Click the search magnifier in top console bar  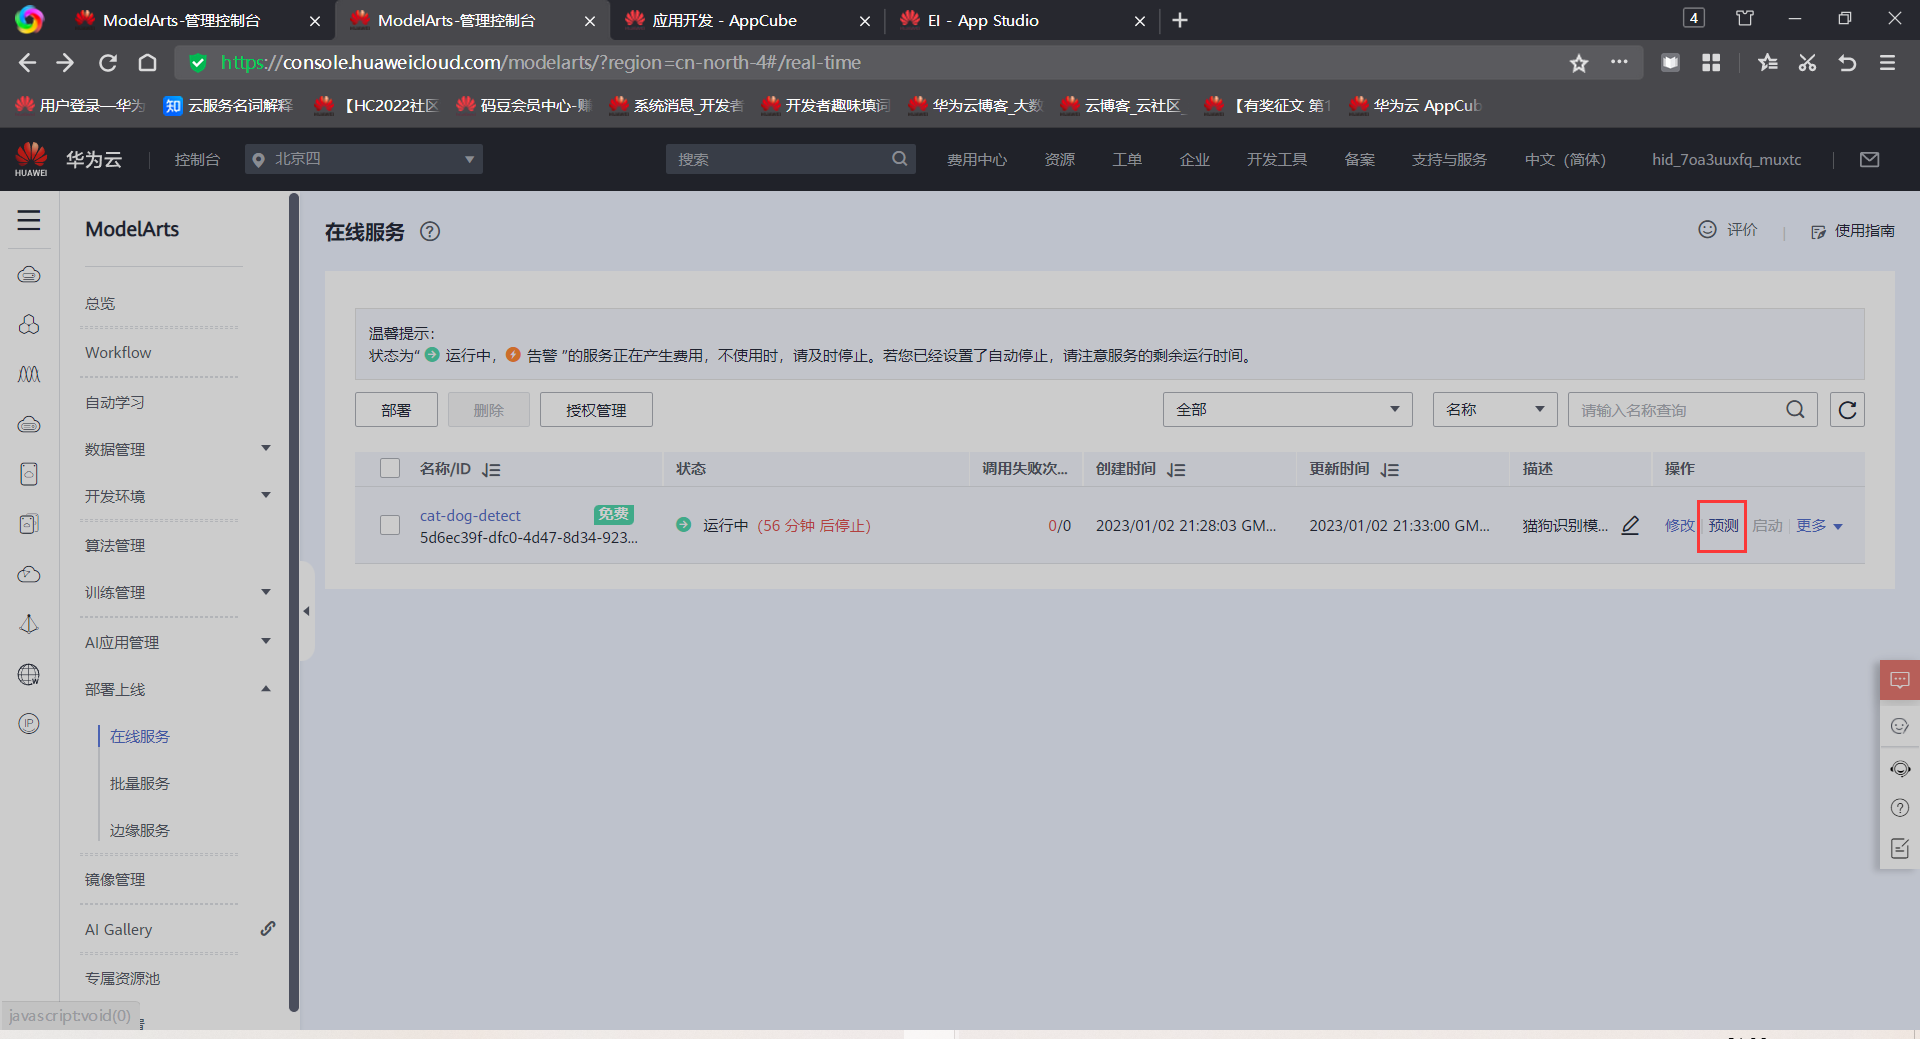900,159
